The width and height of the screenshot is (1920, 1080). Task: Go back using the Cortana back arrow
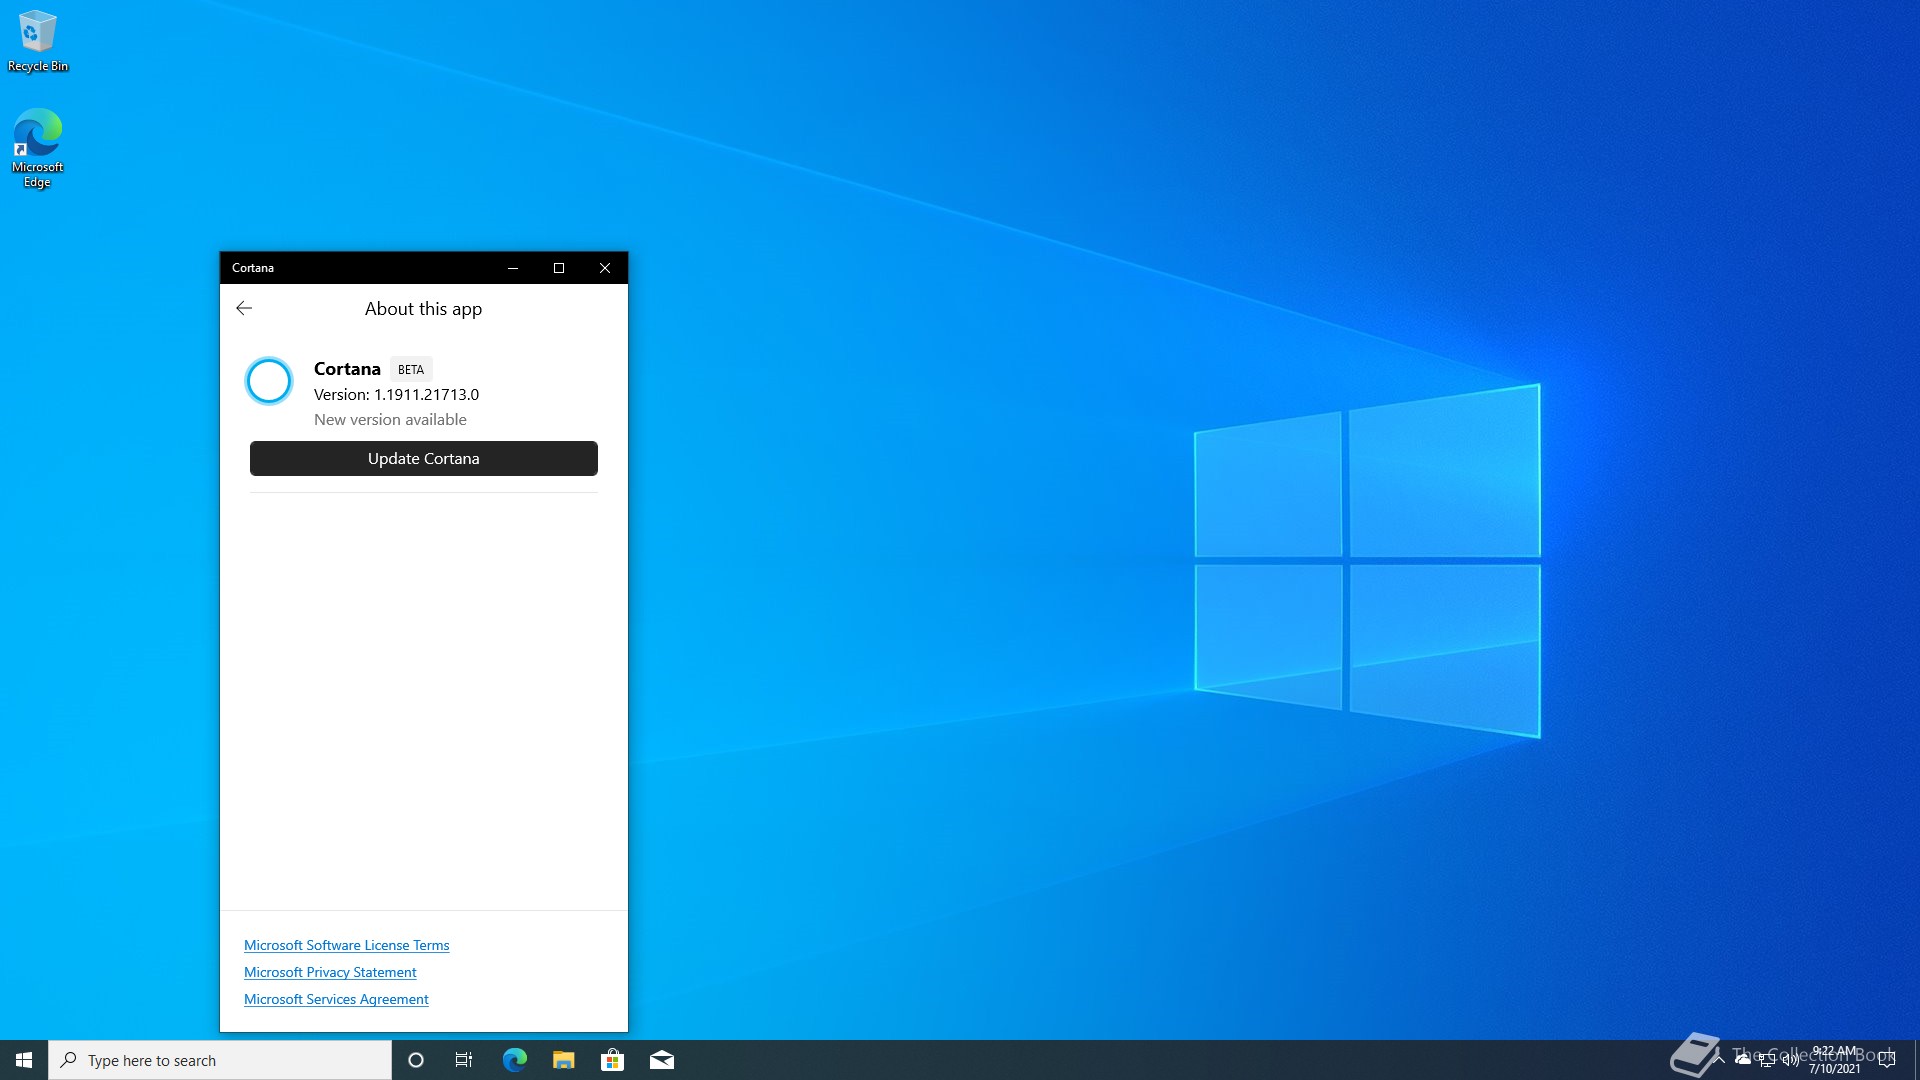[244, 308]
